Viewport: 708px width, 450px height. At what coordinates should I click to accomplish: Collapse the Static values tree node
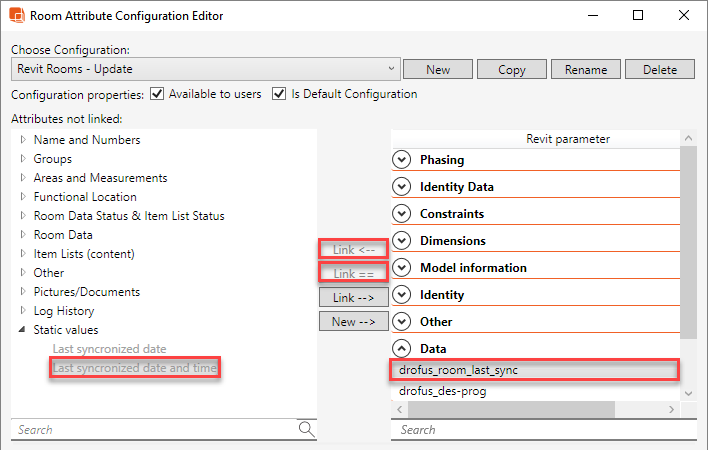[x=23, y=330]
